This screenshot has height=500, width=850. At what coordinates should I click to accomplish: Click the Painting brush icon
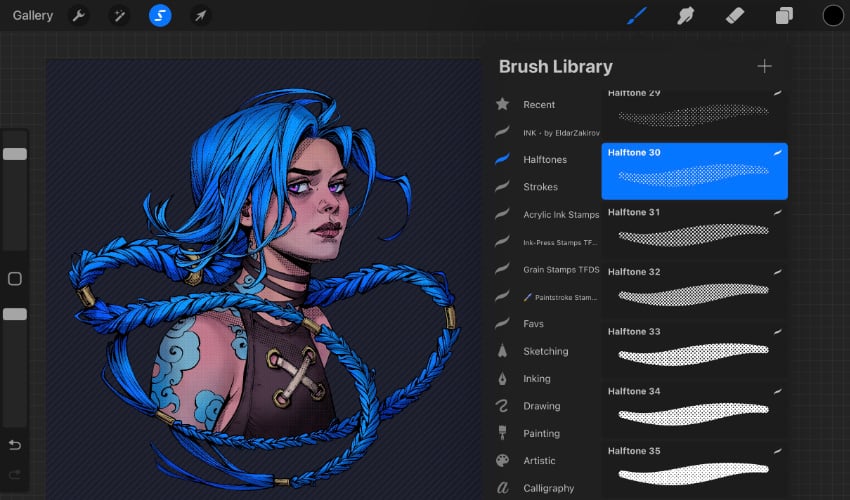click(503, 432)
